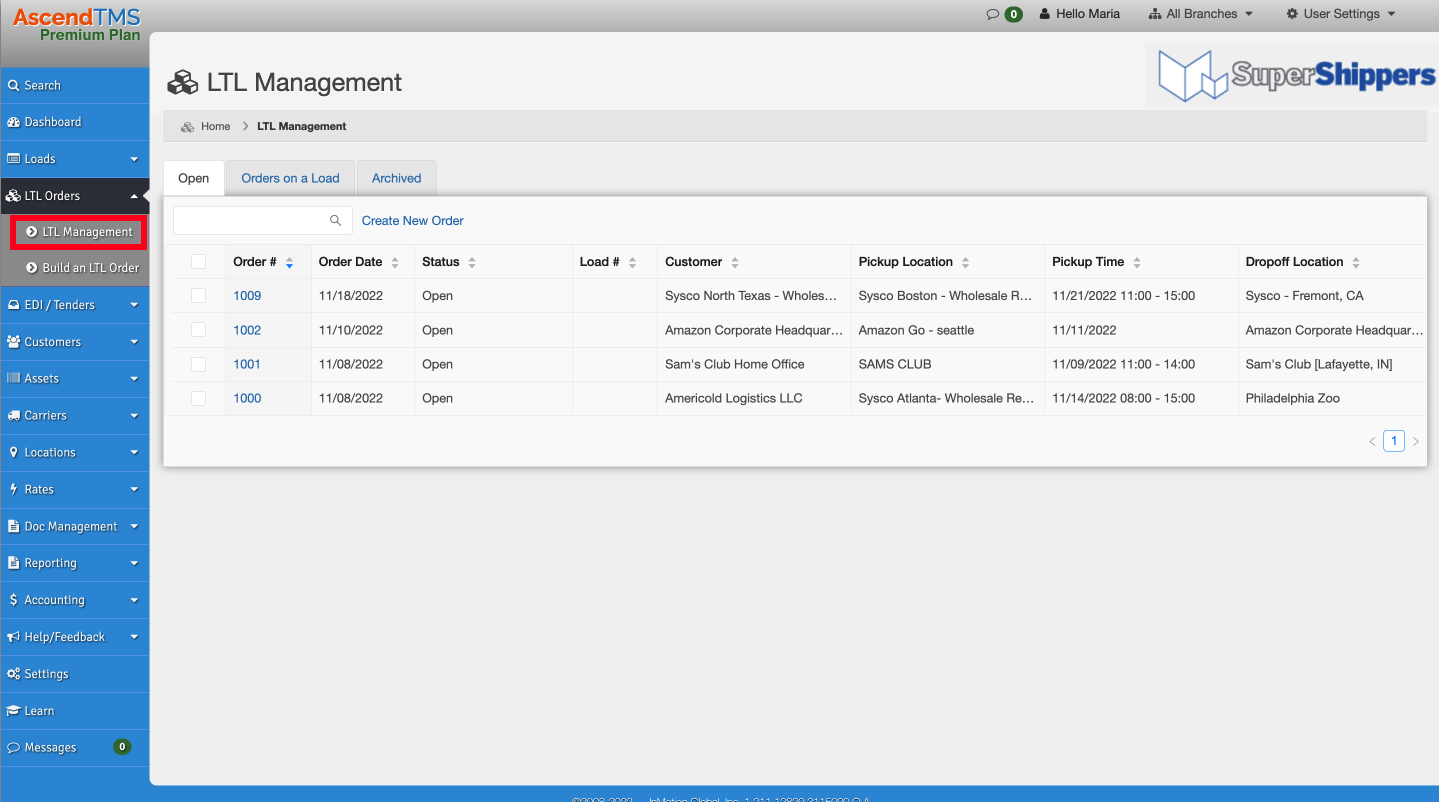
Task: Open LTL Management in sidebar
Action: 78,232
